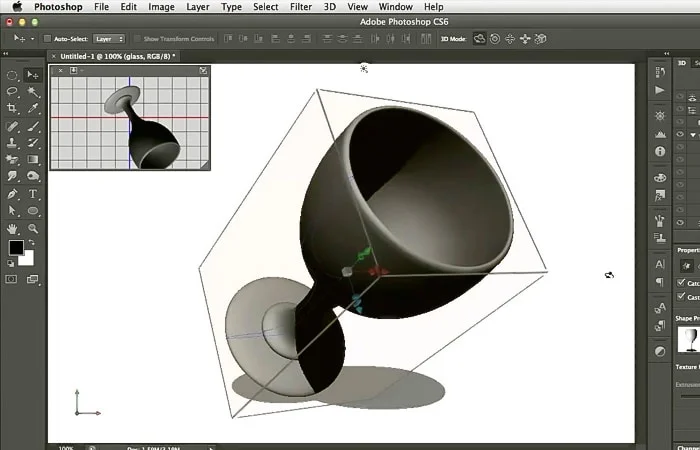Open the Image menu

[161, 7]
